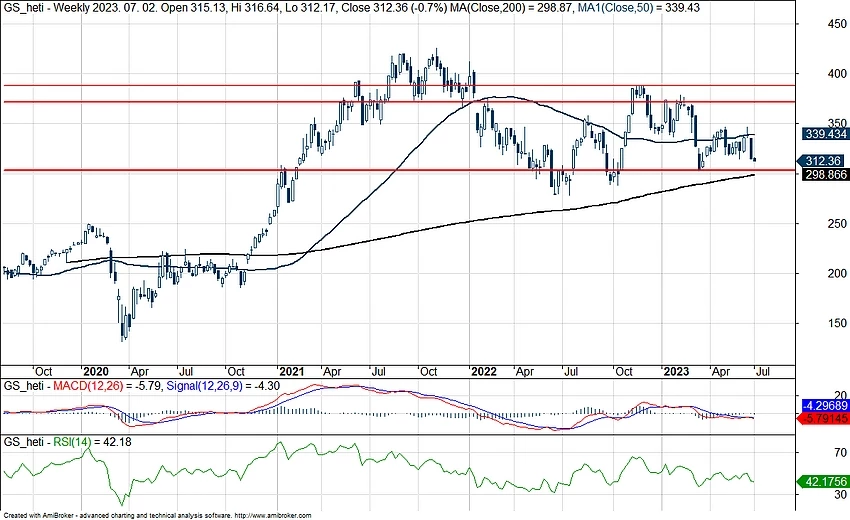
Task: Click the 339.434 moving average price tag
Action: click(824, 133)
